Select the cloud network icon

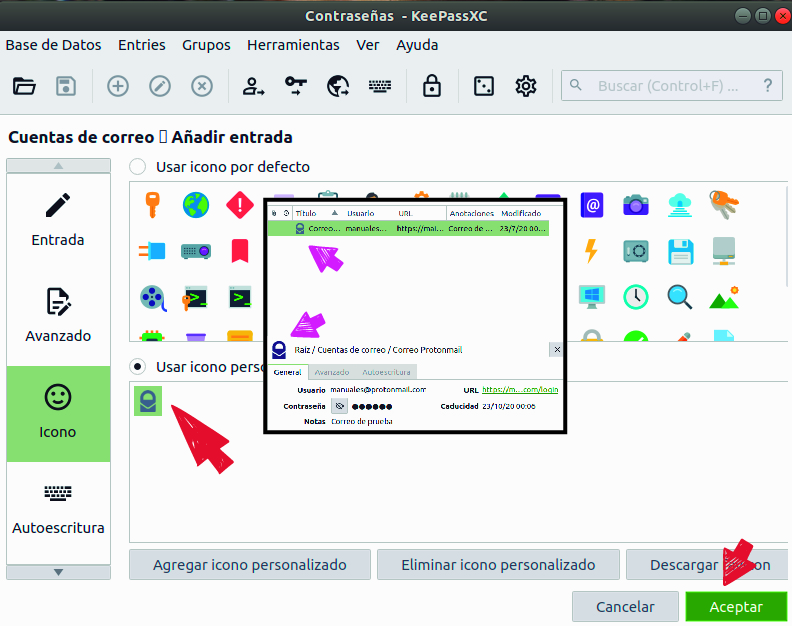[x=680, y=205]
